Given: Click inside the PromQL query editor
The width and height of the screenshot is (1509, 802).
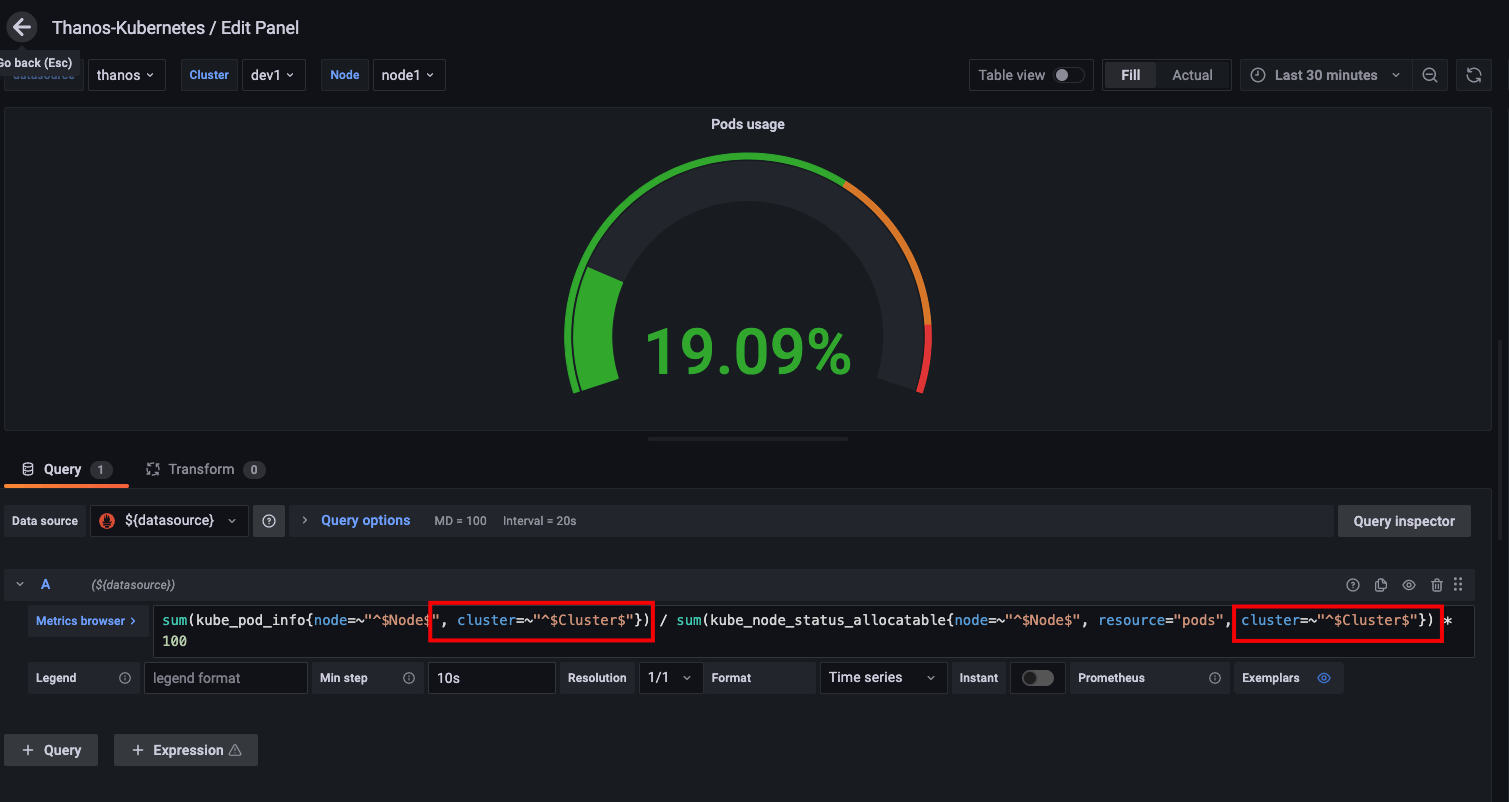Looking at the screenshot, I should (813, 630).
